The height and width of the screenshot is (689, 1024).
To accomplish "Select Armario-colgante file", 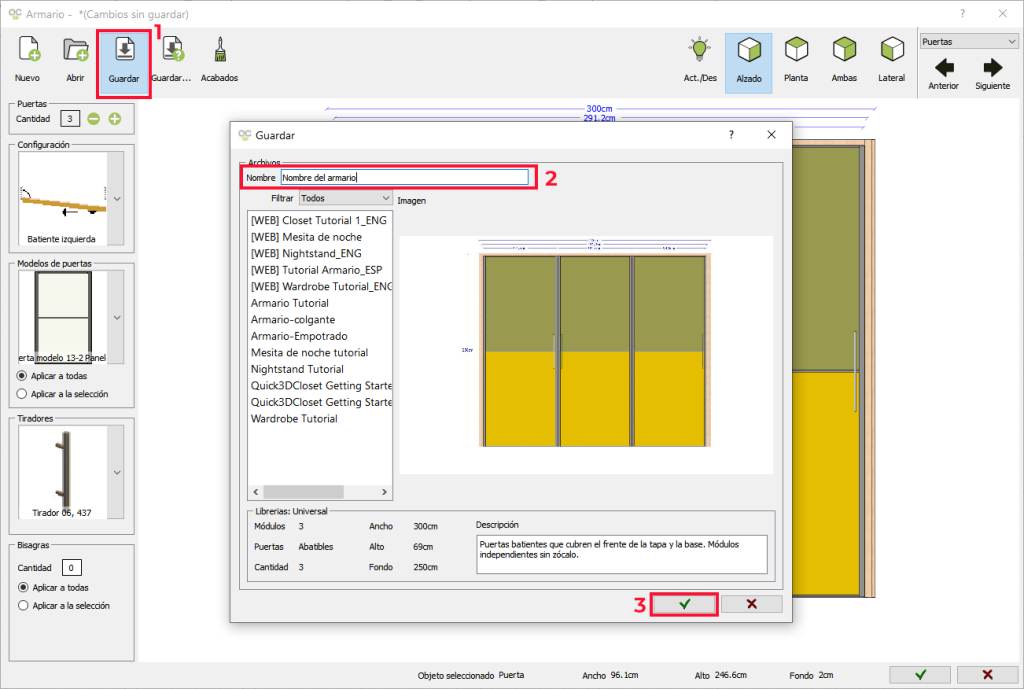I will click(x=293, y=319).
